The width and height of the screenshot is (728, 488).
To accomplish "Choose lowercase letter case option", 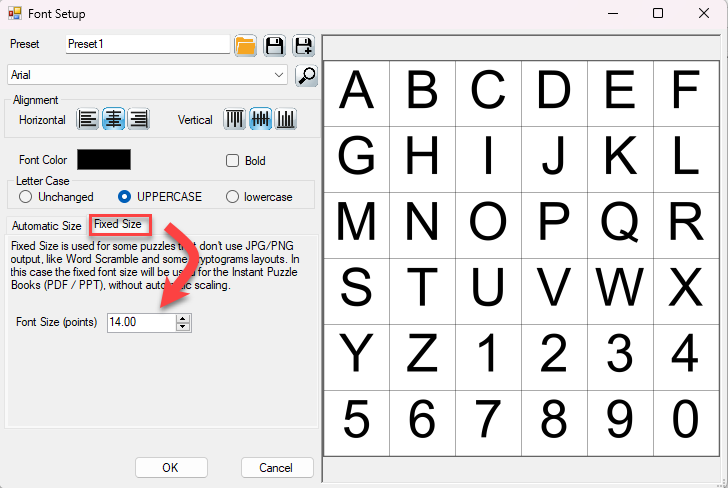I will click(x=233, y=197).
